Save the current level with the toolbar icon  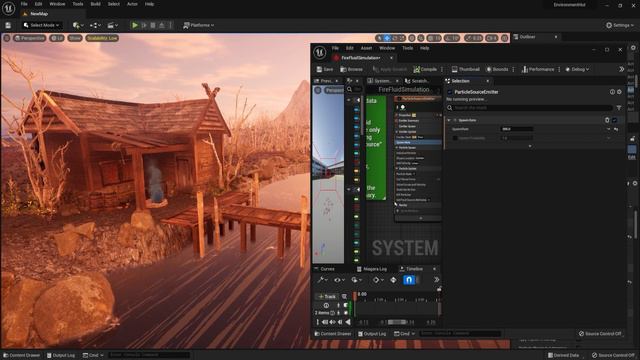tap(8, 25)
